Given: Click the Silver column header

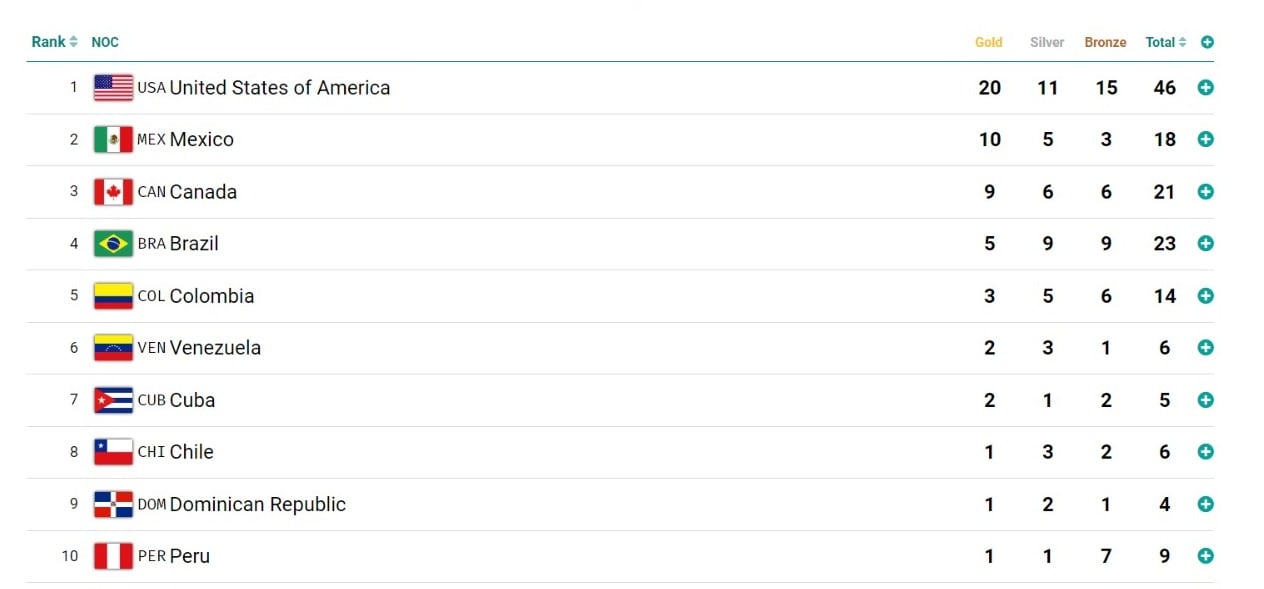Looking at the screenshot, I should click(1046, 42).
